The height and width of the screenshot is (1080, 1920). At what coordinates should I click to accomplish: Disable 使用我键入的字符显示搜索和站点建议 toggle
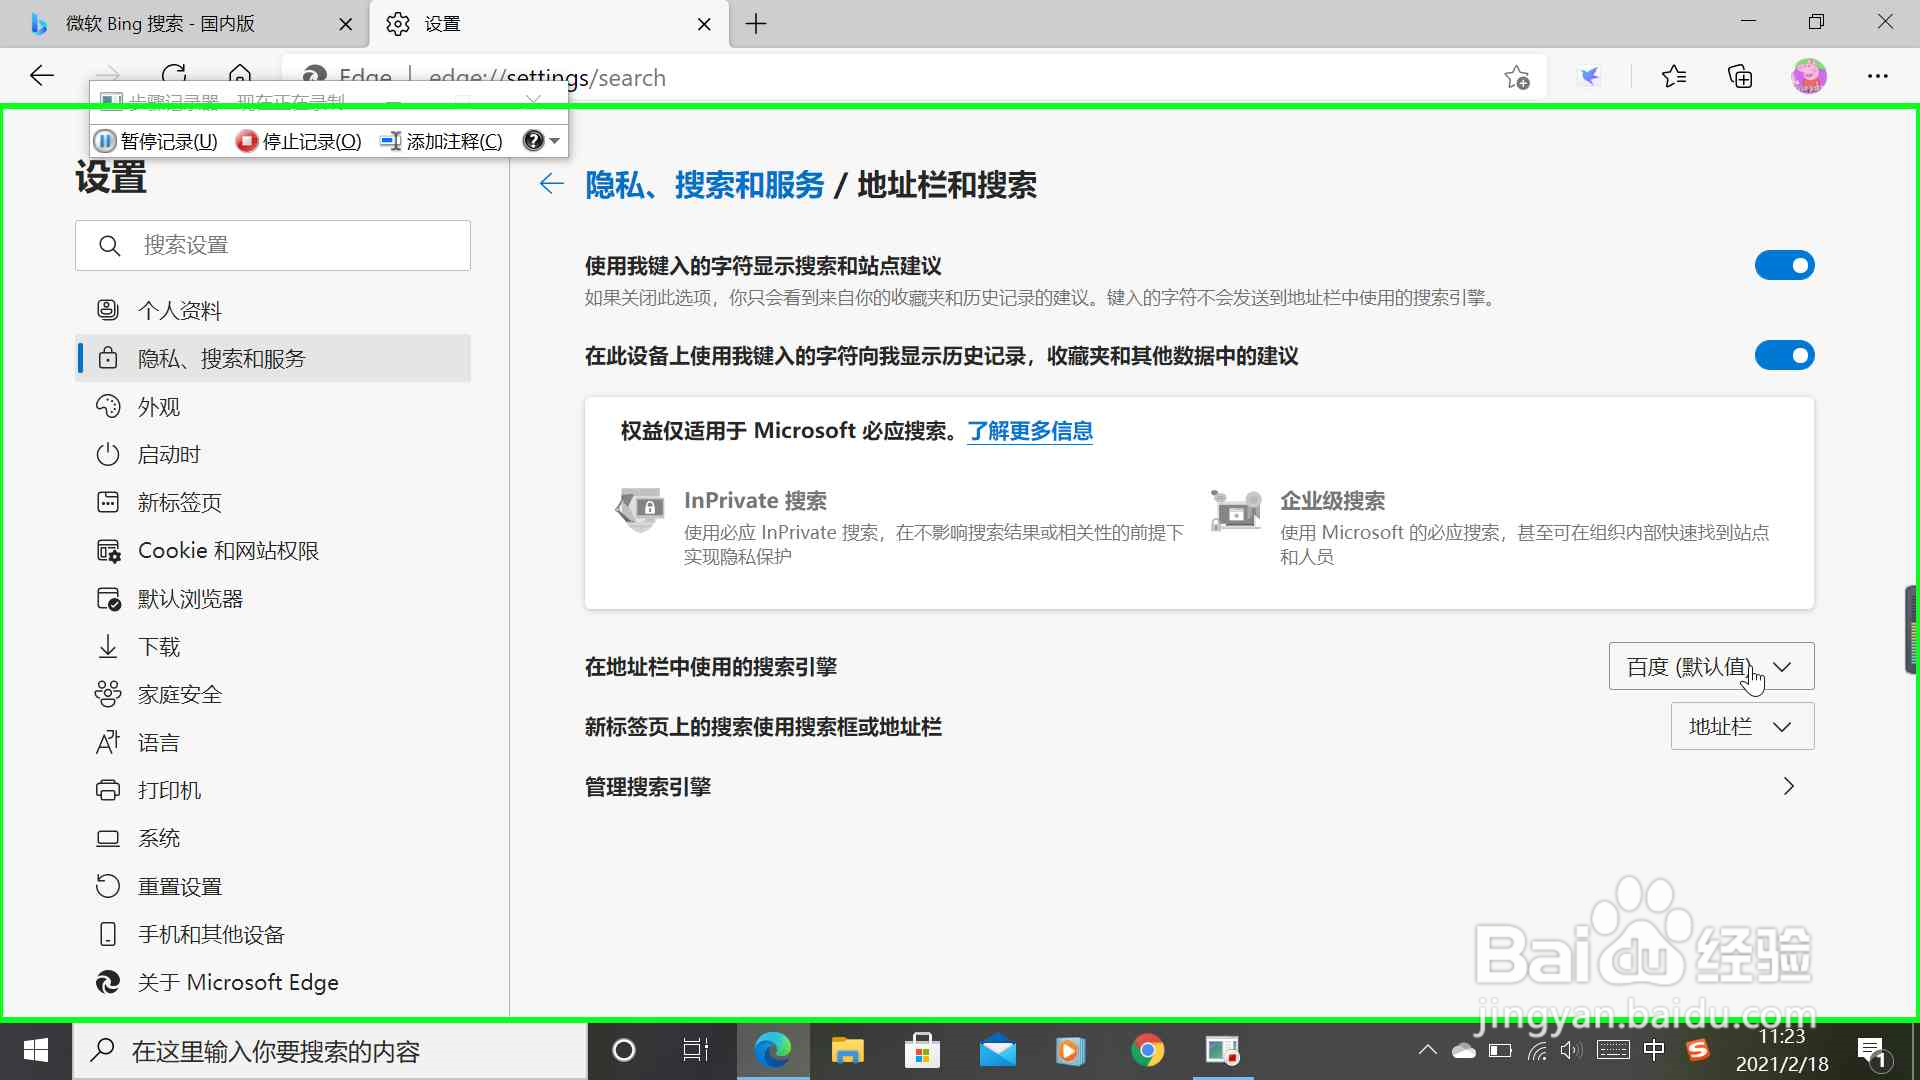coord(1785,265)
